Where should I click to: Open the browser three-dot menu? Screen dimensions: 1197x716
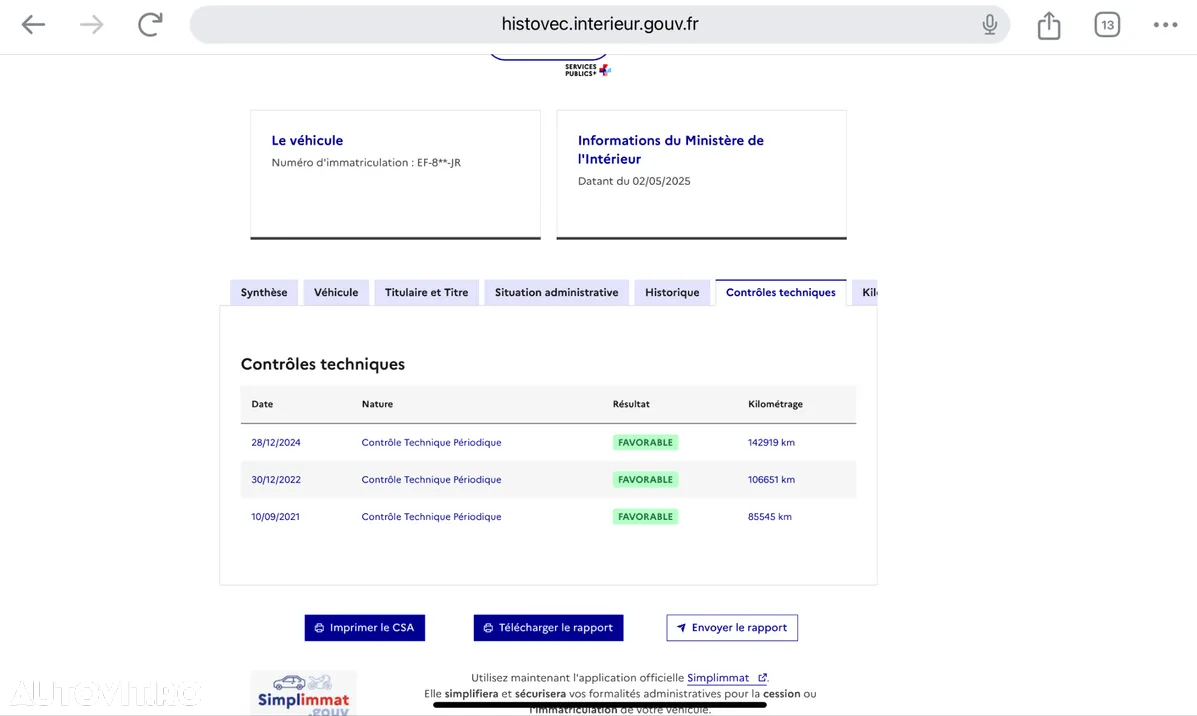point(1165,24)
